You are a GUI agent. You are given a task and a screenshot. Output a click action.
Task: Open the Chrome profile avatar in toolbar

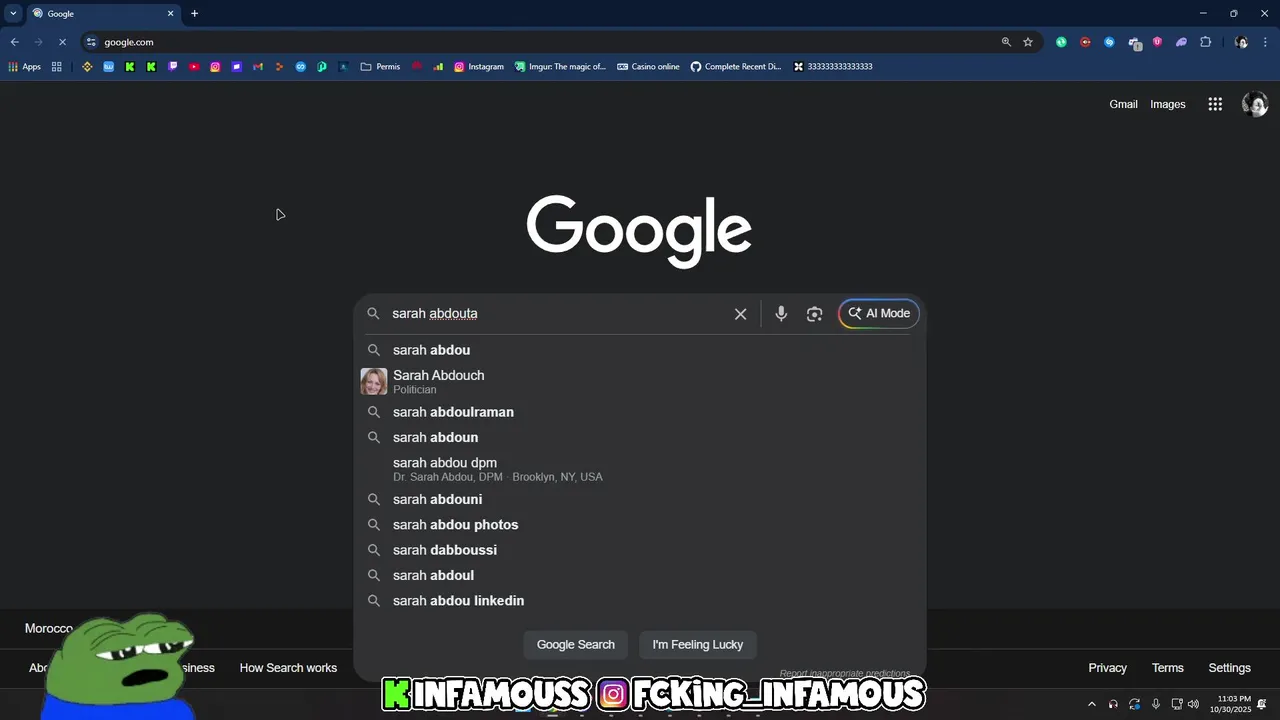point(1241,42)
